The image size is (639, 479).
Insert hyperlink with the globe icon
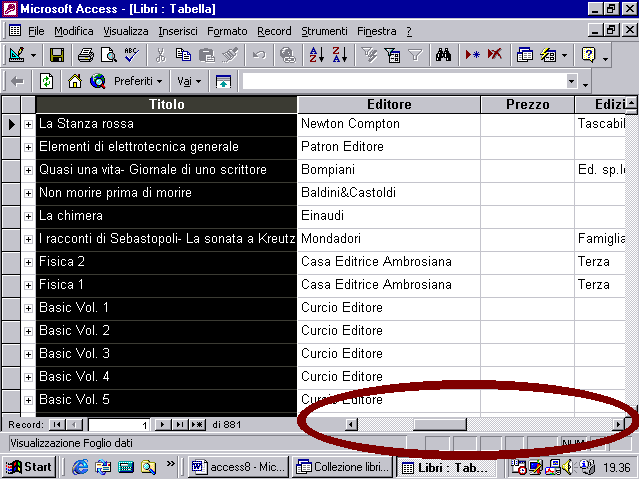point(288,55)
